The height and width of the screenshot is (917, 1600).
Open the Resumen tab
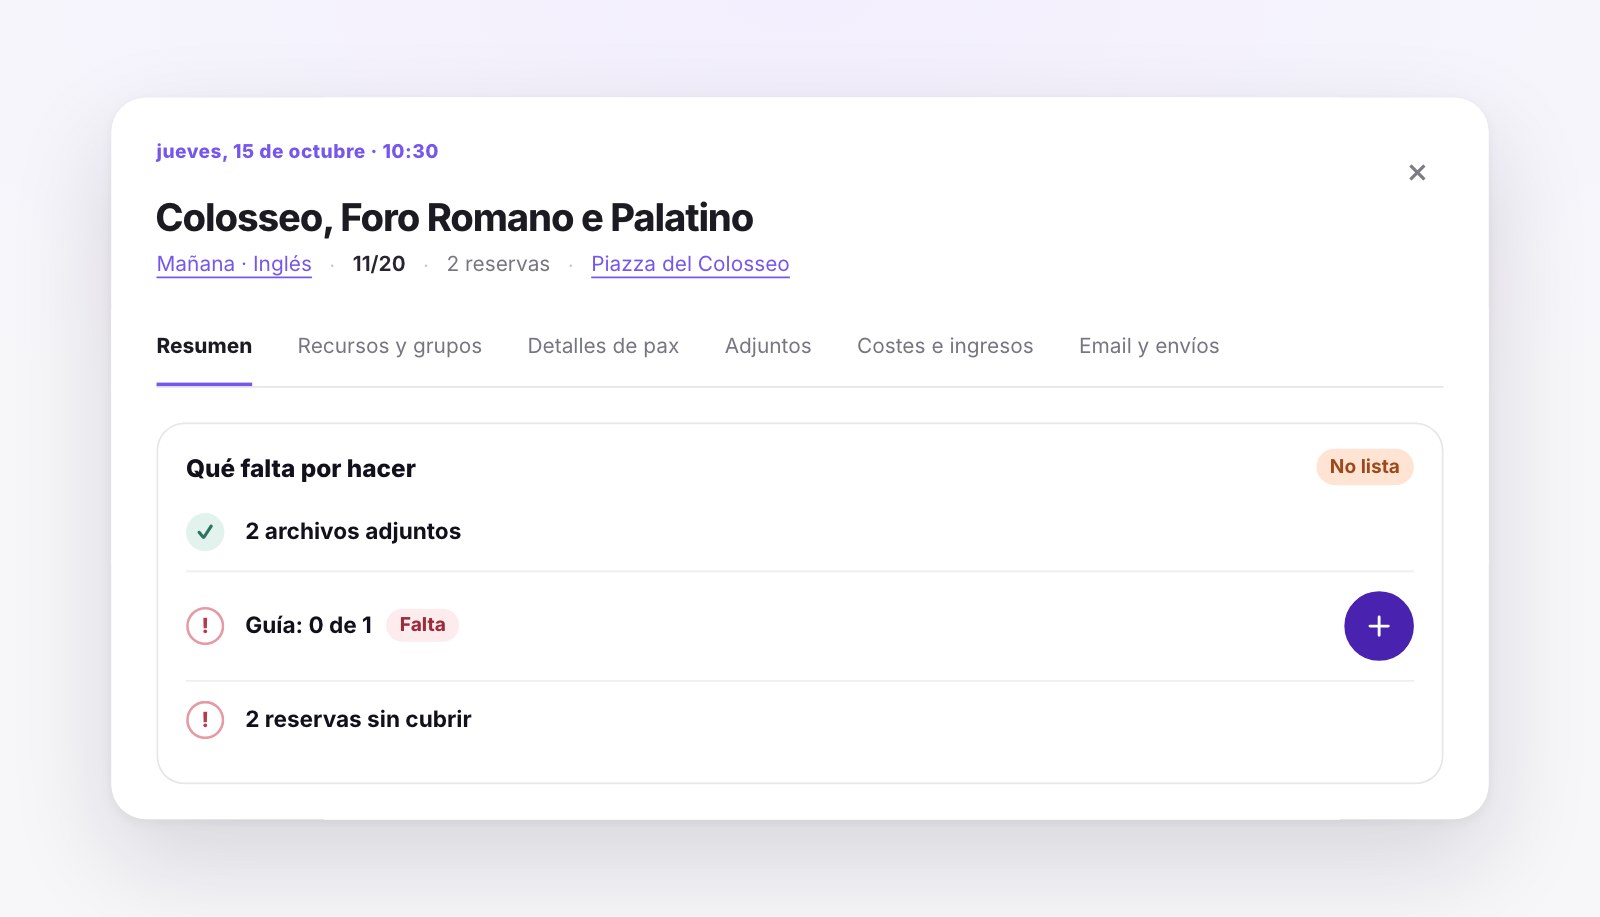tap(204, 346)
